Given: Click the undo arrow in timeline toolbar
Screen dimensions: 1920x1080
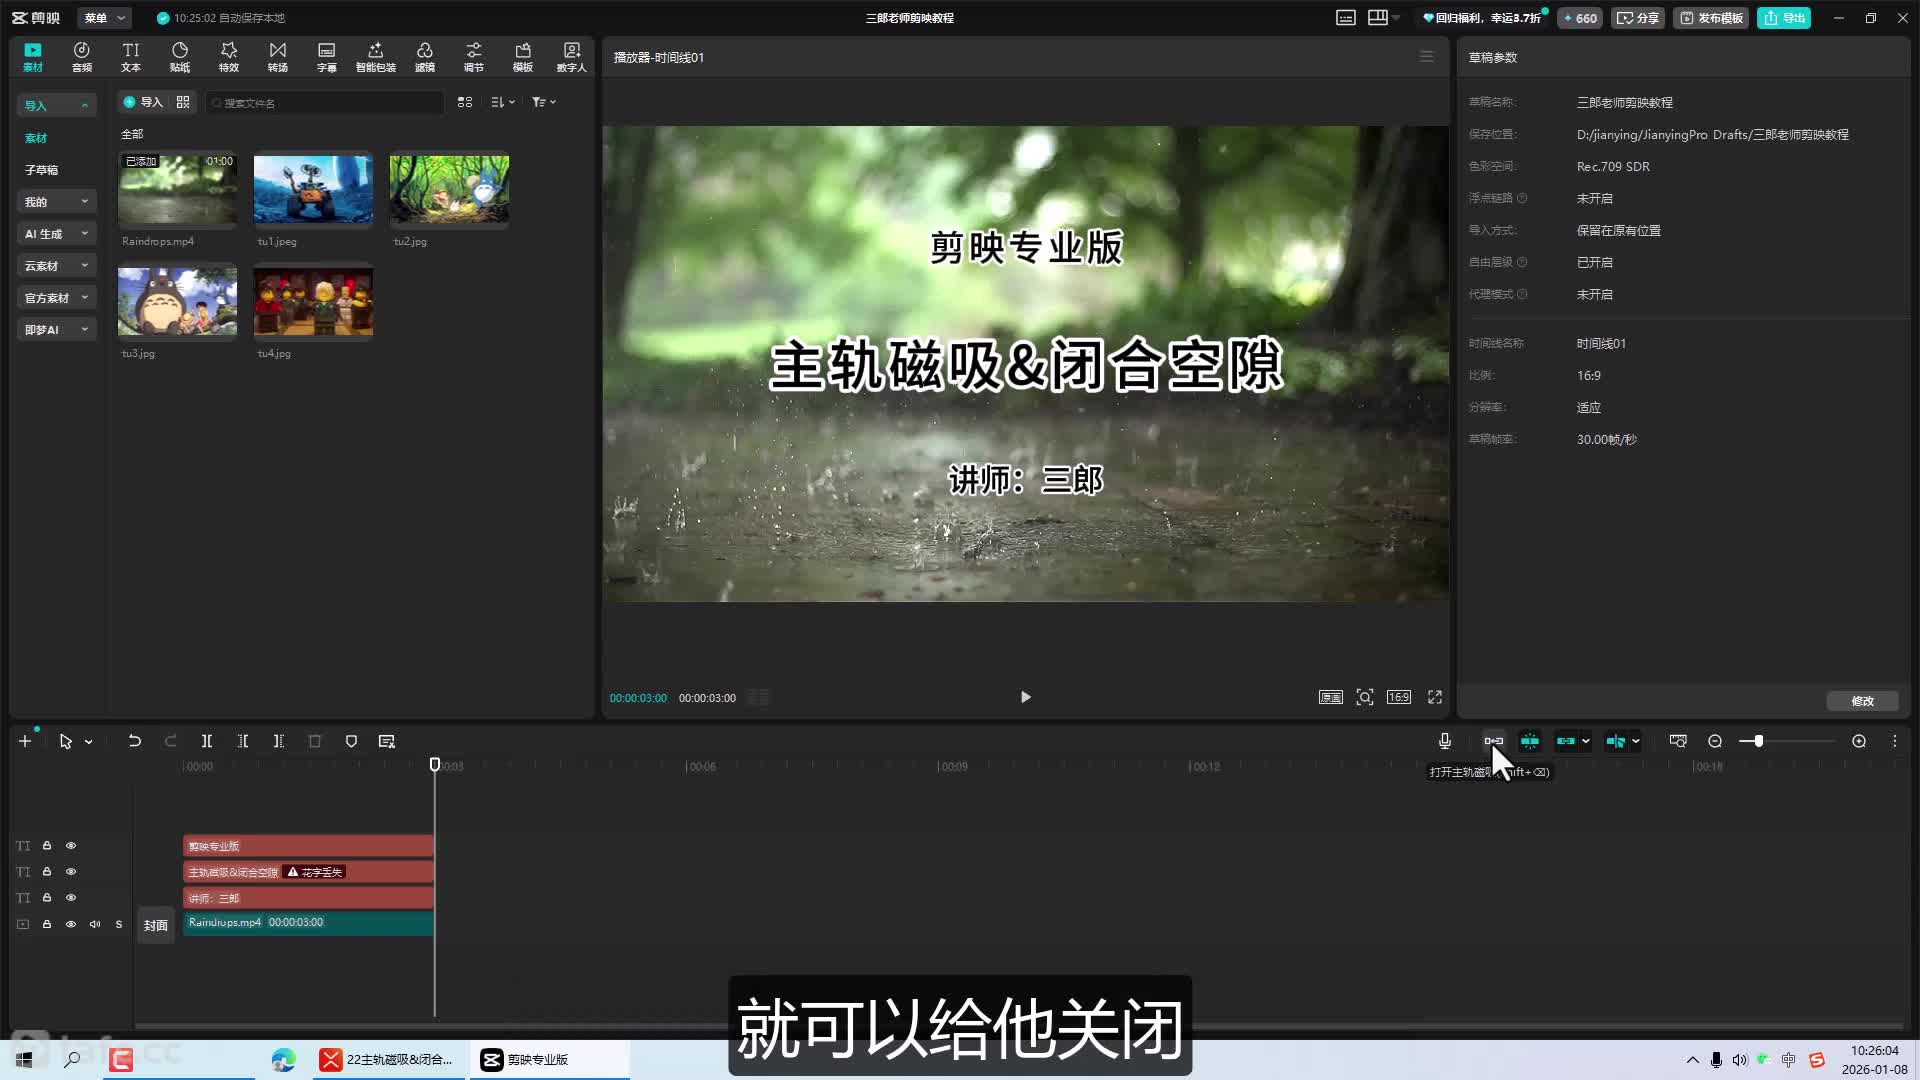Looking at the screenshot, I should [134, 741].
